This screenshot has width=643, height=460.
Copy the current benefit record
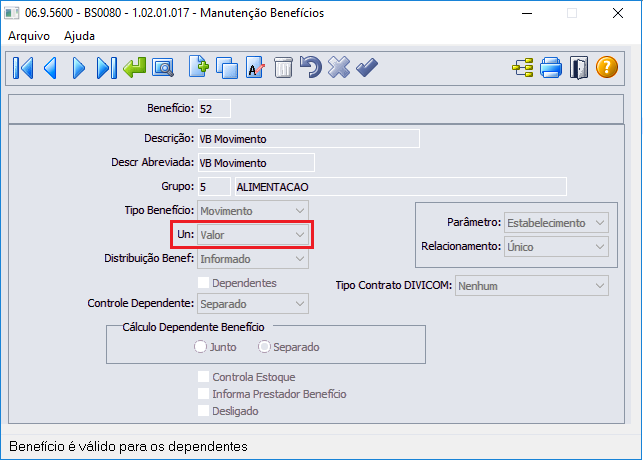tap(227, 68)
